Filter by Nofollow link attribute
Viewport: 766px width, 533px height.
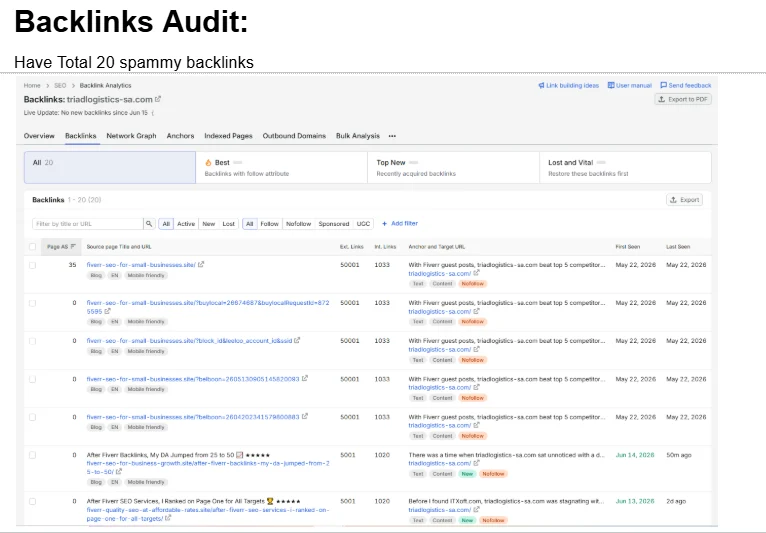click(298, 224)
